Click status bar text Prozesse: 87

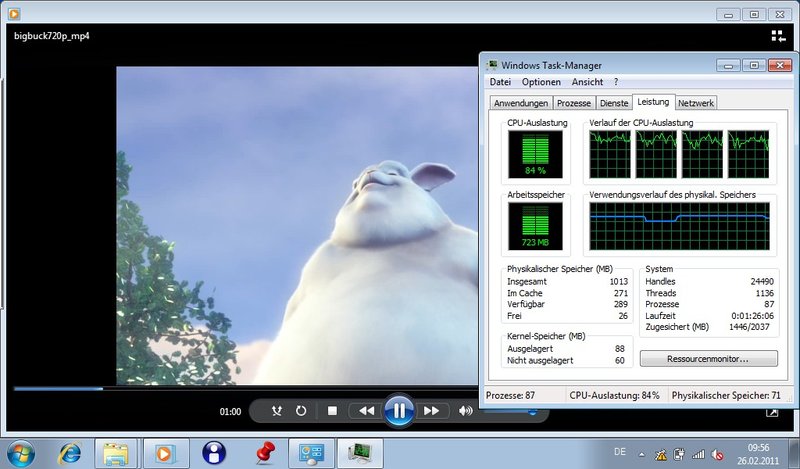[510, 396]
